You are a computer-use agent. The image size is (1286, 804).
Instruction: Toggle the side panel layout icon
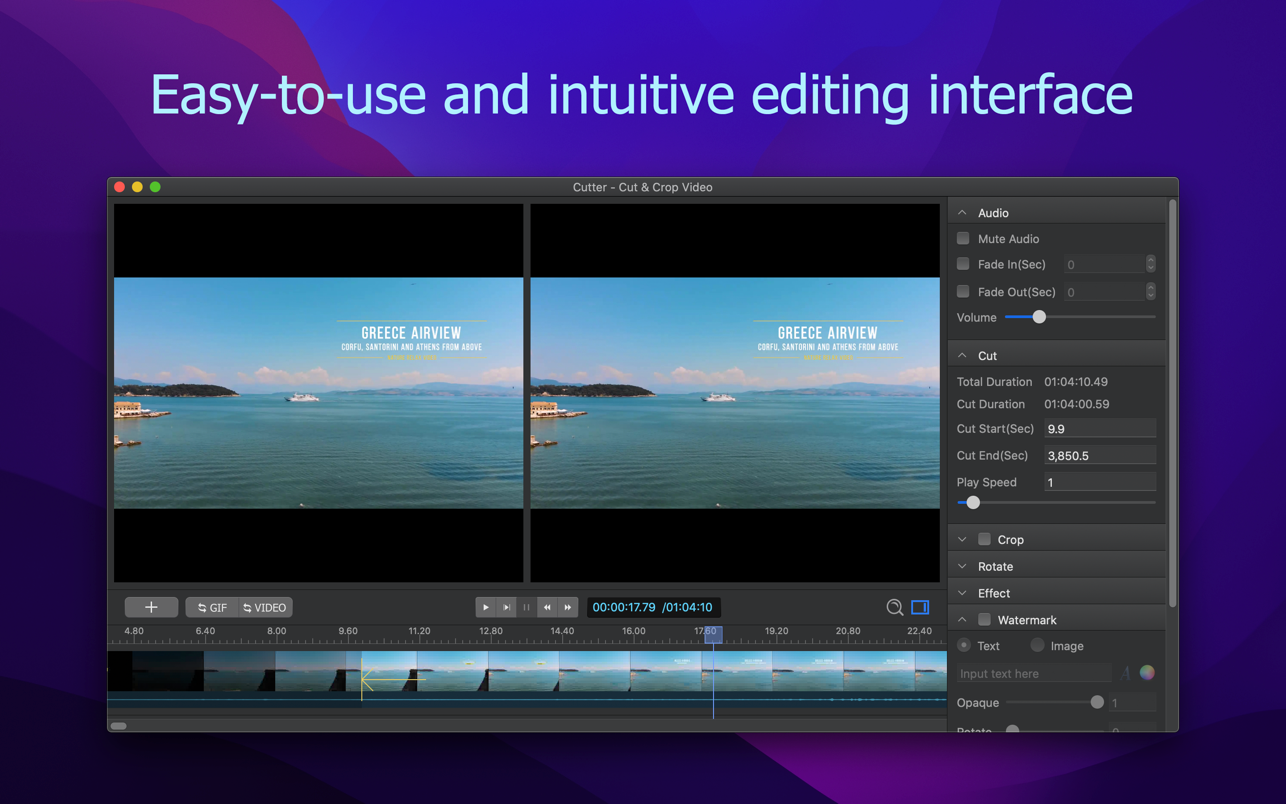(920, 607)
